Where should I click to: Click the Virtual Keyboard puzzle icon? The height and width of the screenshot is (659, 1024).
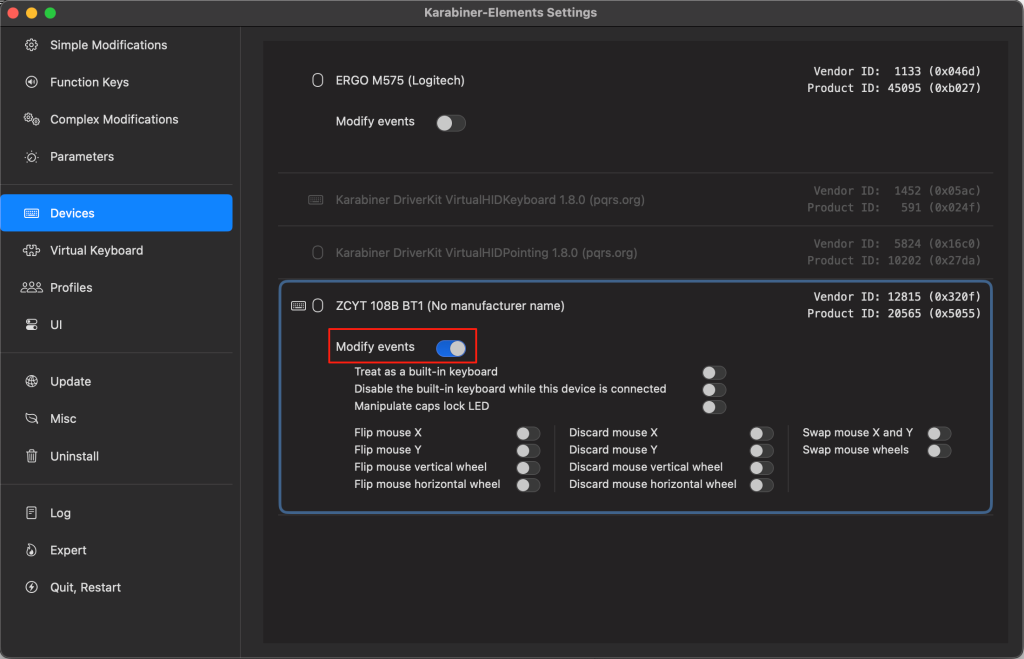pos(31,251)
